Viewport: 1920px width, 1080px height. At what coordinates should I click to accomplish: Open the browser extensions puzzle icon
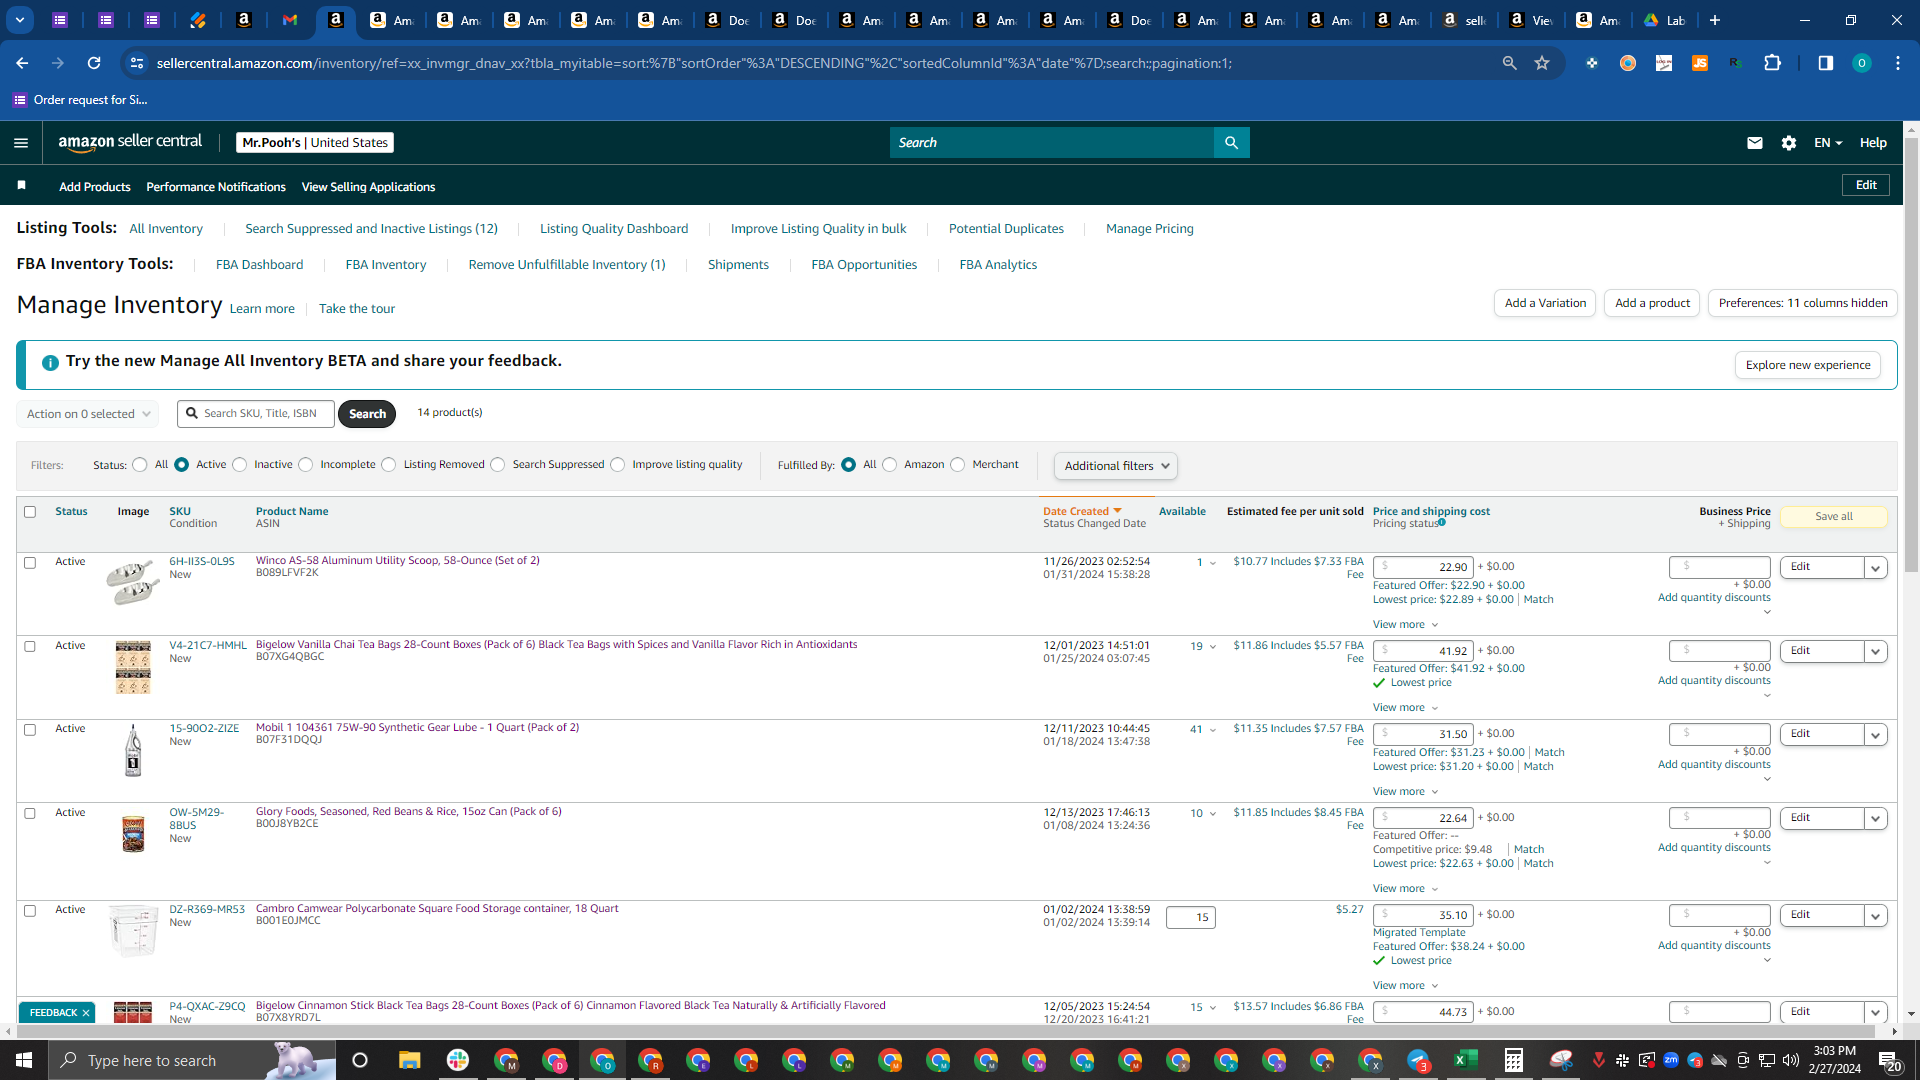1773,63
